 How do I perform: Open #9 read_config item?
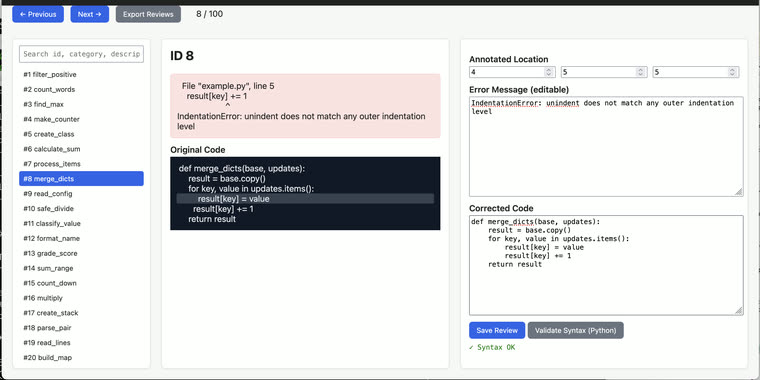tap(81, 194)
